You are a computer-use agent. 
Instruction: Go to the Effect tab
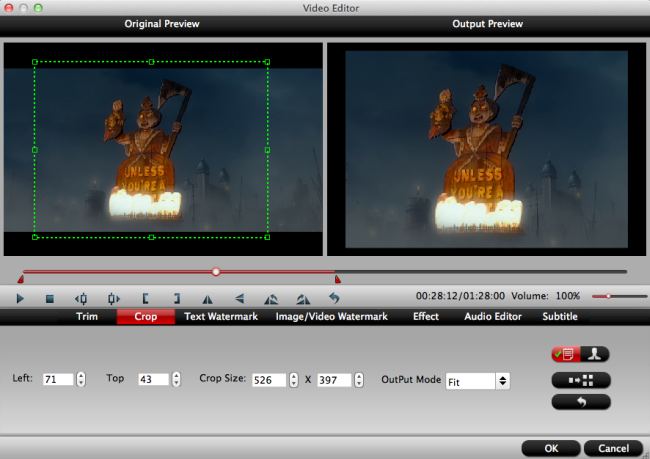click(426, 316)
